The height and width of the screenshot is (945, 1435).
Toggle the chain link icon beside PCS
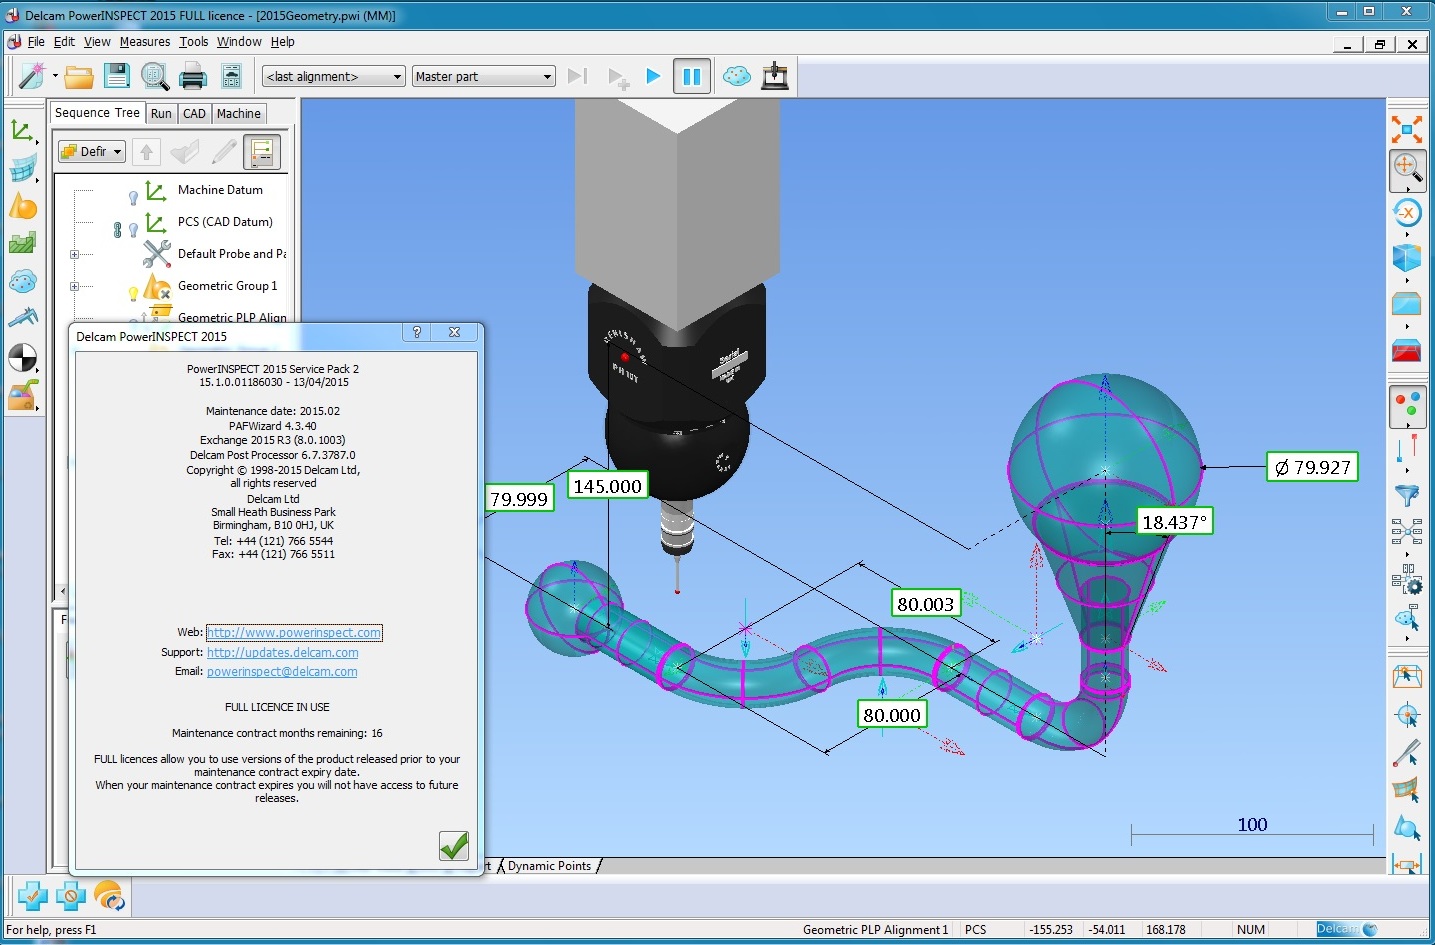[x=117, y=230]
